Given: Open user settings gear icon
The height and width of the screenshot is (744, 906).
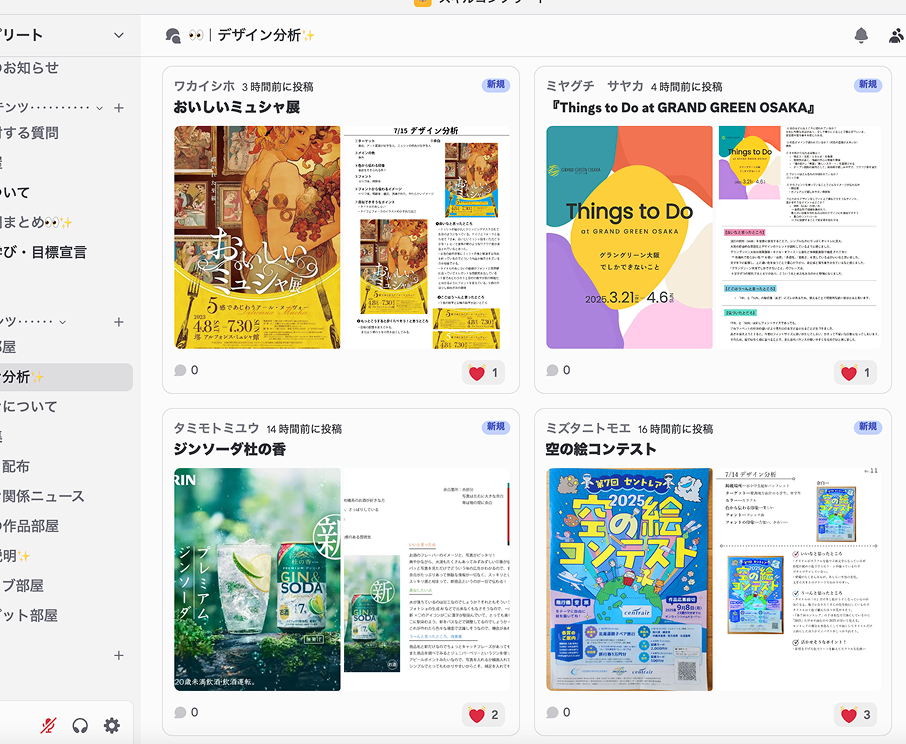Looking at the screenshot, I should pos(111,726).
